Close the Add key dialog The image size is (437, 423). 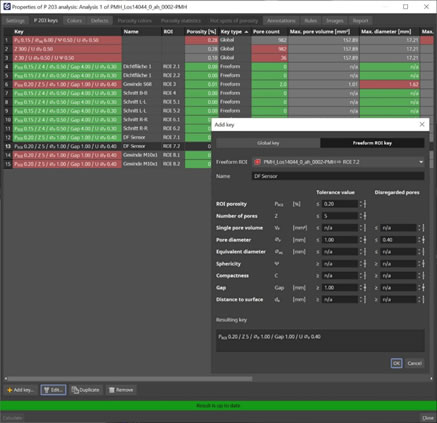coord(422,124)
